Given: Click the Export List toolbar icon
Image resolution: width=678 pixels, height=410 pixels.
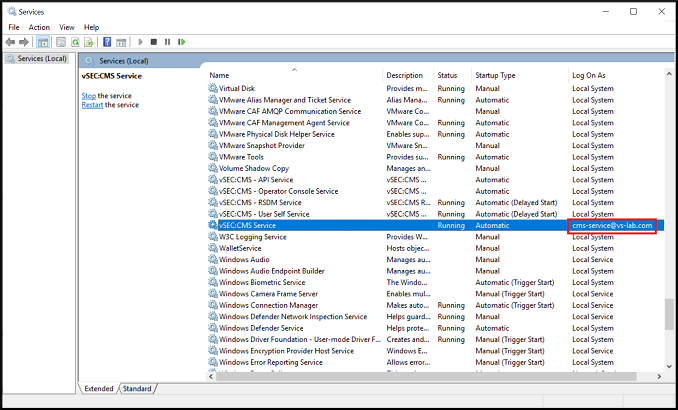Looking at the screenshot, I should (89, 42).
